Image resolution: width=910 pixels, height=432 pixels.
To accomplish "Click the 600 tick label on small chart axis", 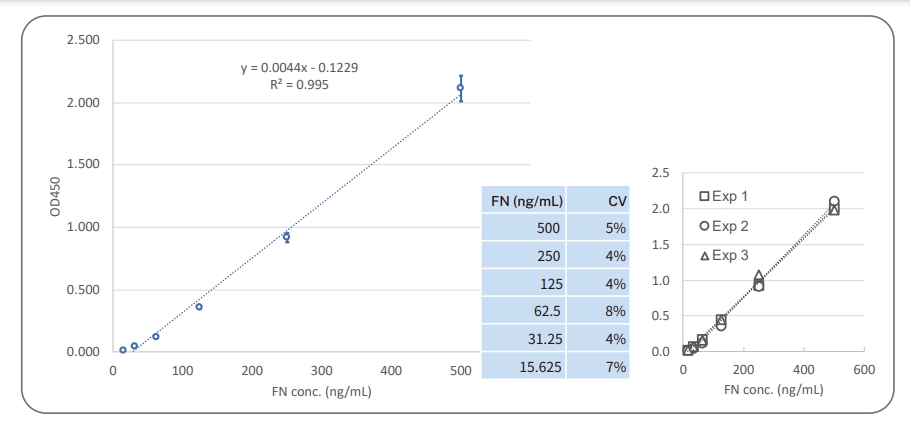I will [864, 370].
